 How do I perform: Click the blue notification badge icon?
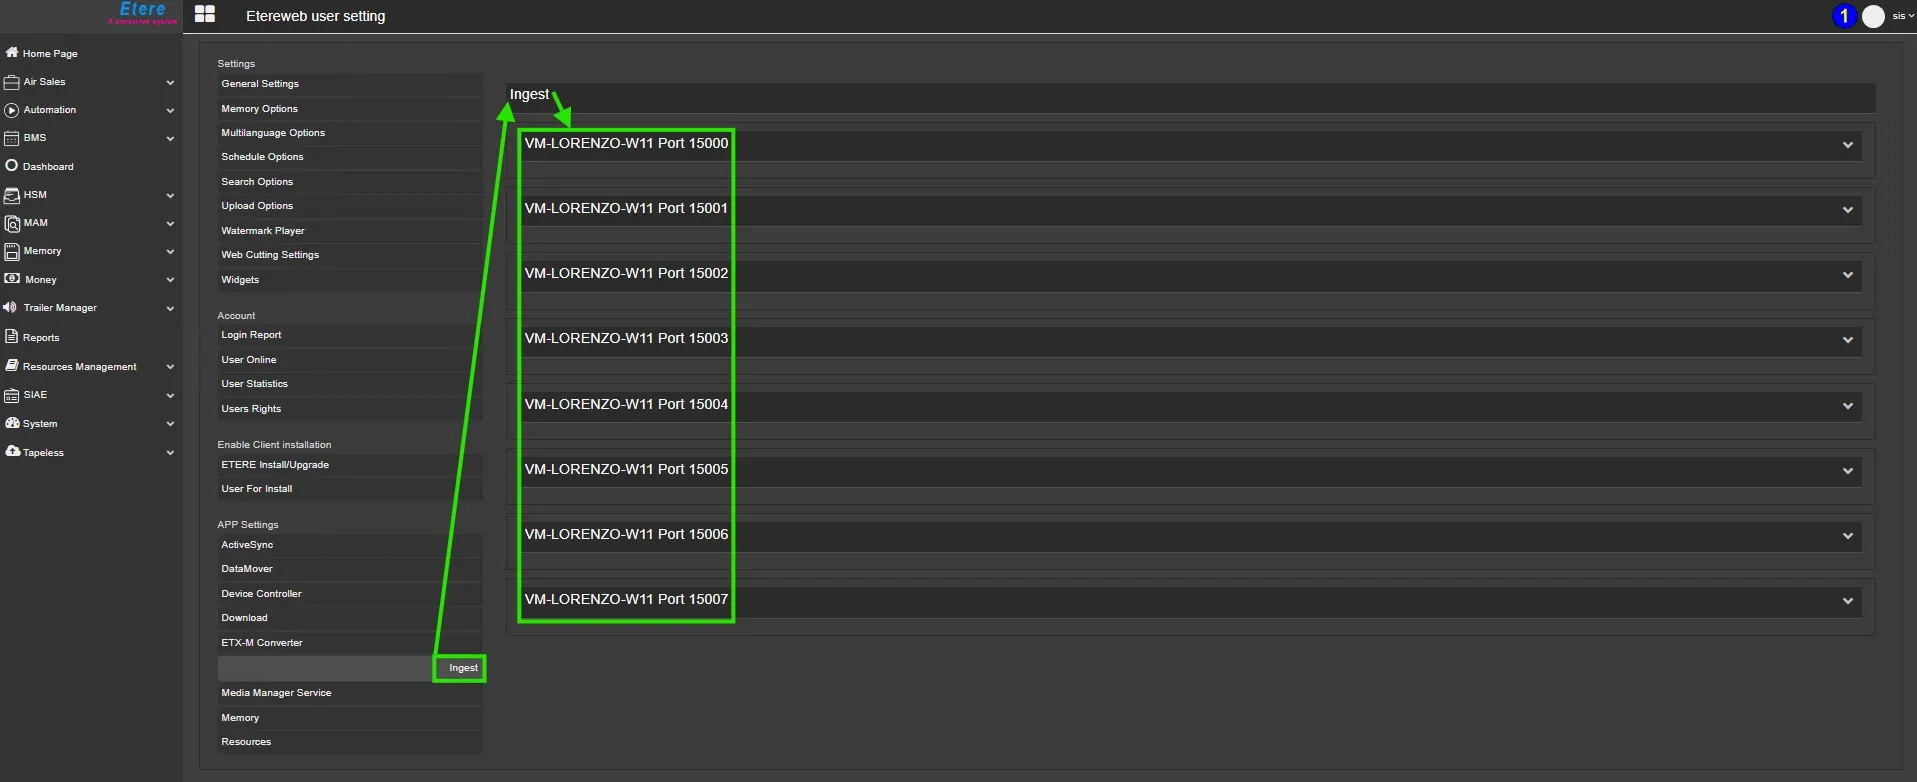coord(1844,16)
